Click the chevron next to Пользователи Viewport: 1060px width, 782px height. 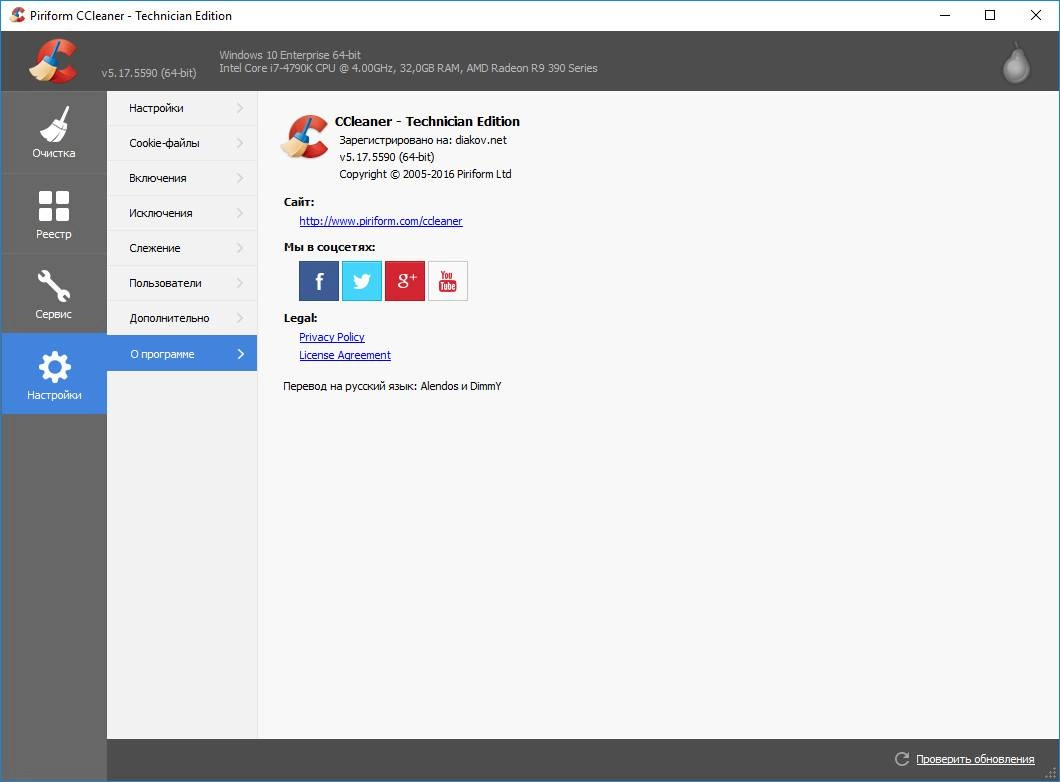coord(240,283)
